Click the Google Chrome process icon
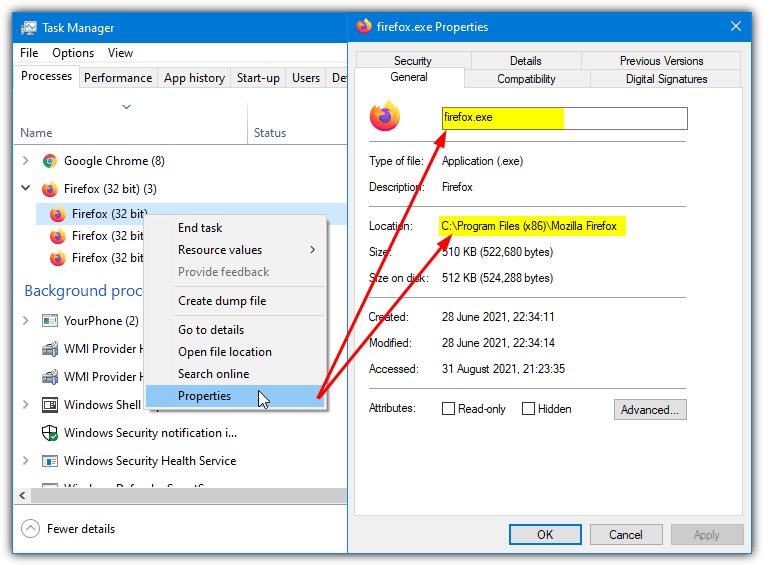The image size is (764, 565). point(50,161)
